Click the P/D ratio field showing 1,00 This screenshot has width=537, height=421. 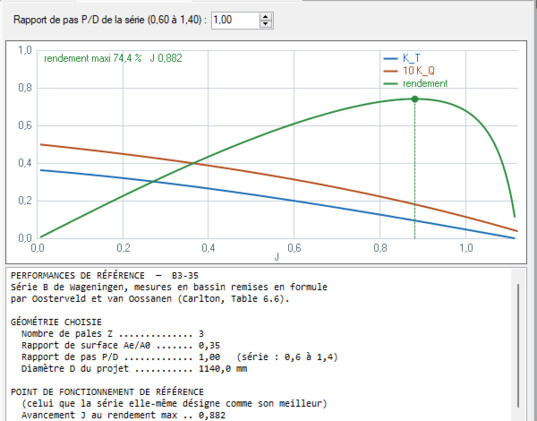pos(236,20)
